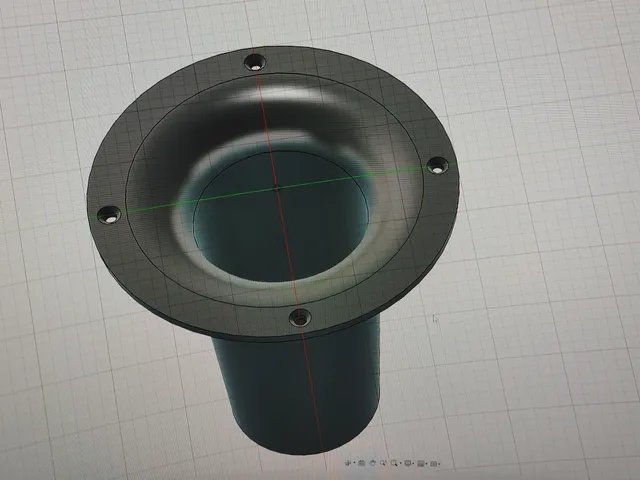
Task: Select the Zoom tool
Action: [383, 463]
